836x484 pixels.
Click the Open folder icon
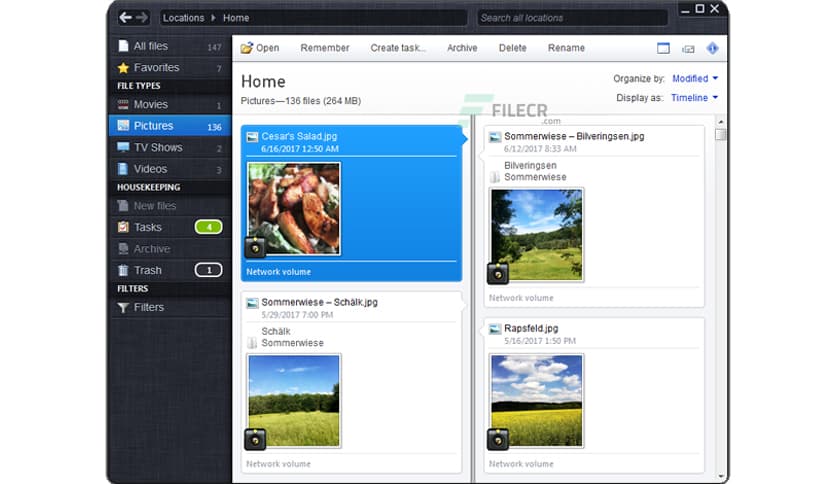point(246,48)
